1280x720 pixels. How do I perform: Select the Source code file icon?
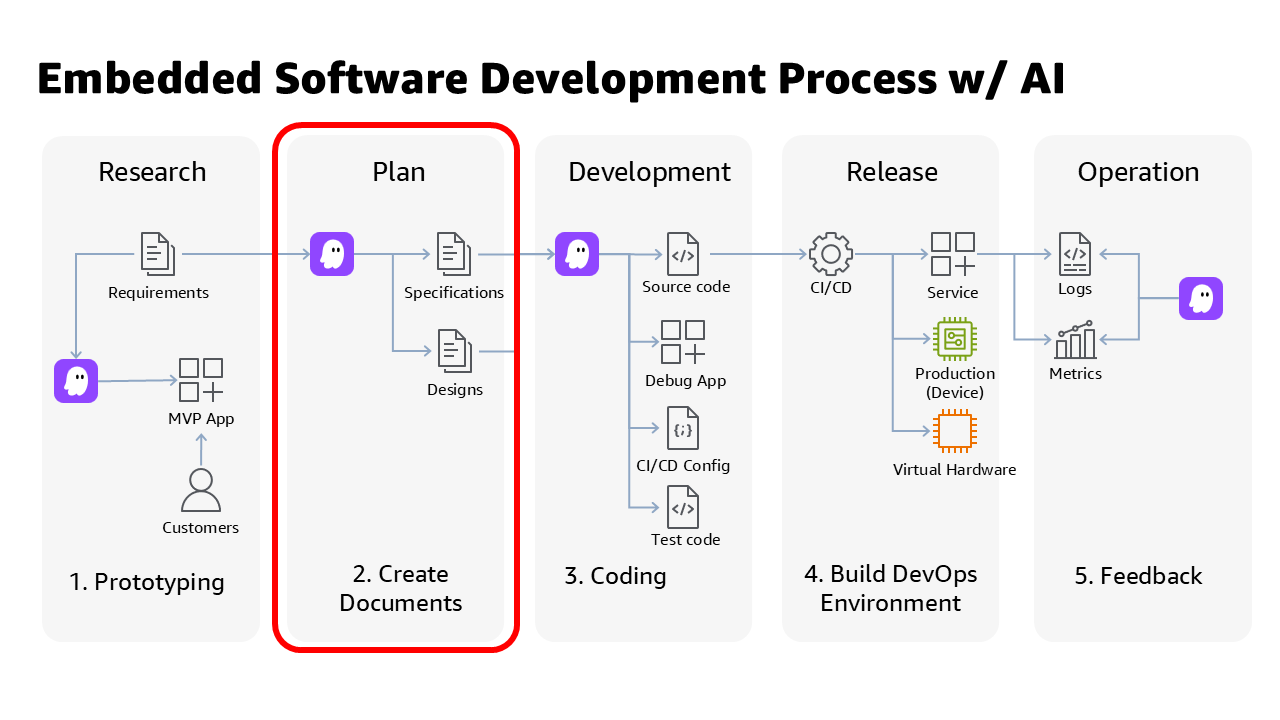point(683,254)
